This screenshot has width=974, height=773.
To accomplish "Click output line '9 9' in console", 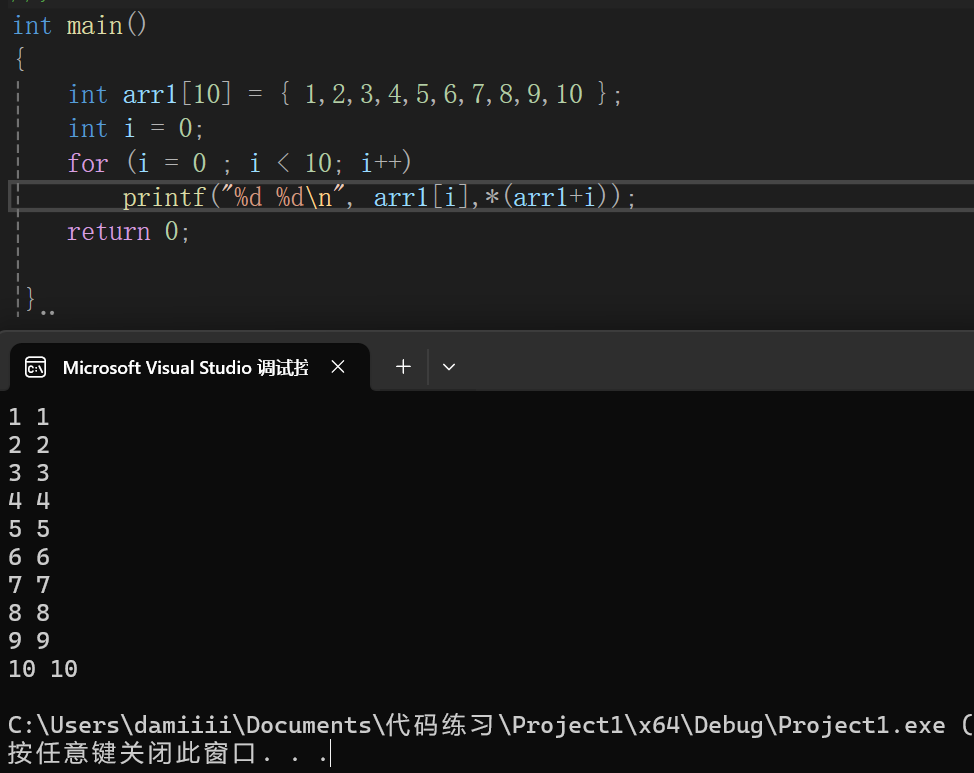I will (x=29, y=641).
